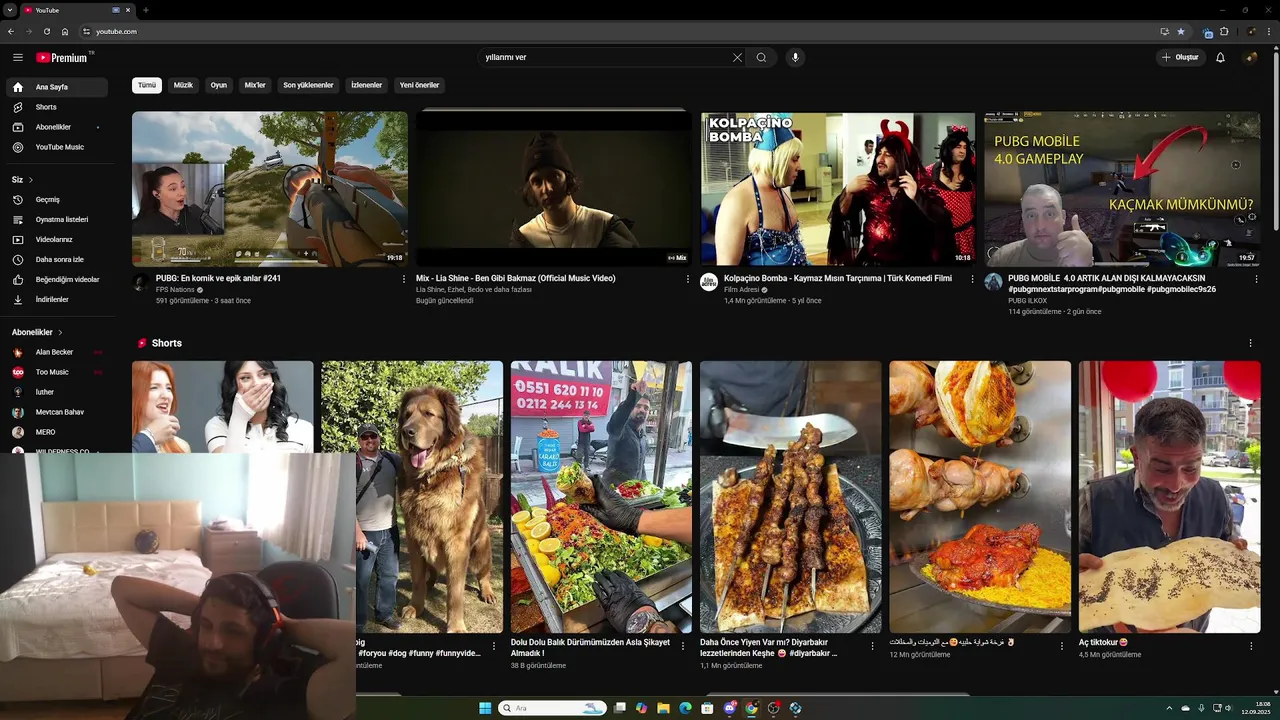Expand the Abonelikler subscriptions header
Image resolution: width=1280 pixels, height=720 pixels.
38,332
